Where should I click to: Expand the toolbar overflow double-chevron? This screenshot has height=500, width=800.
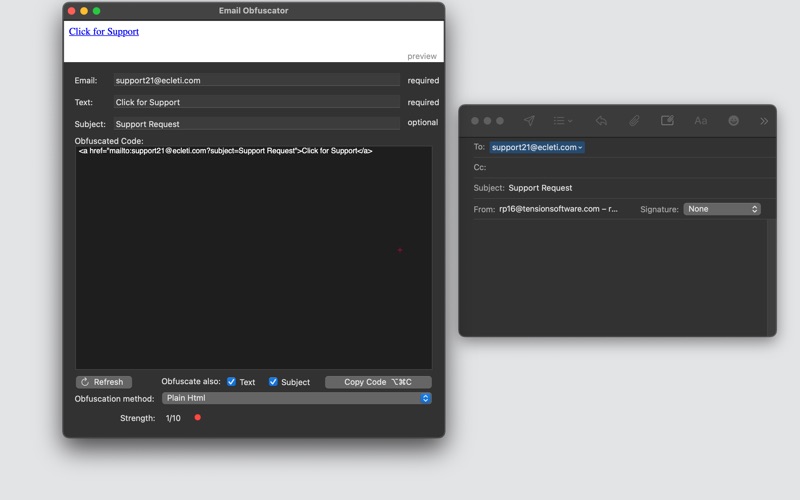click(764, 121)
